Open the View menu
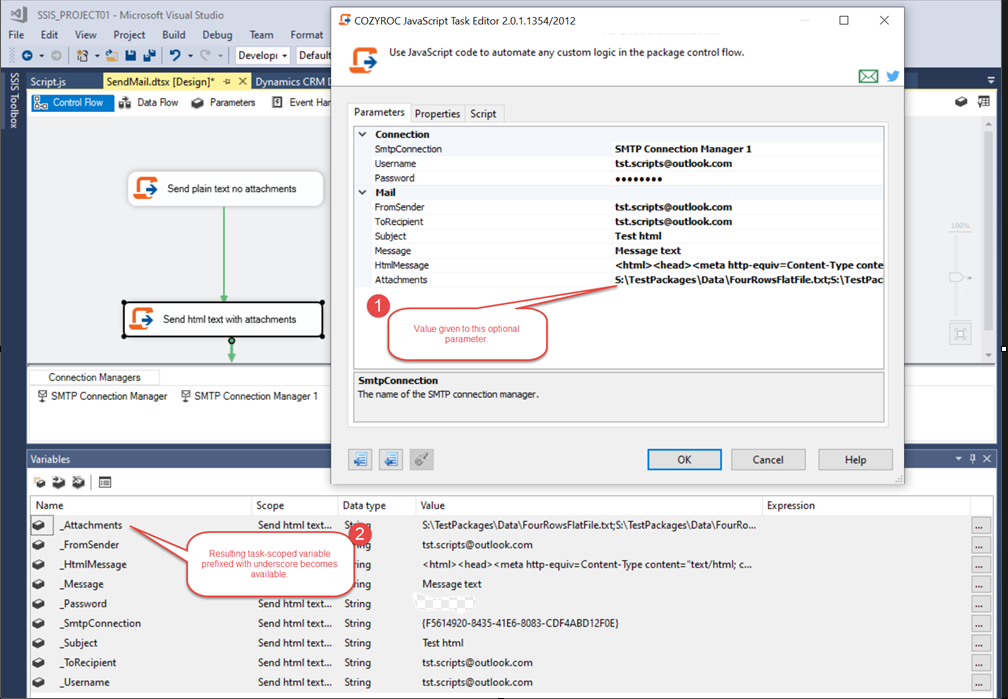 [86, 35]
